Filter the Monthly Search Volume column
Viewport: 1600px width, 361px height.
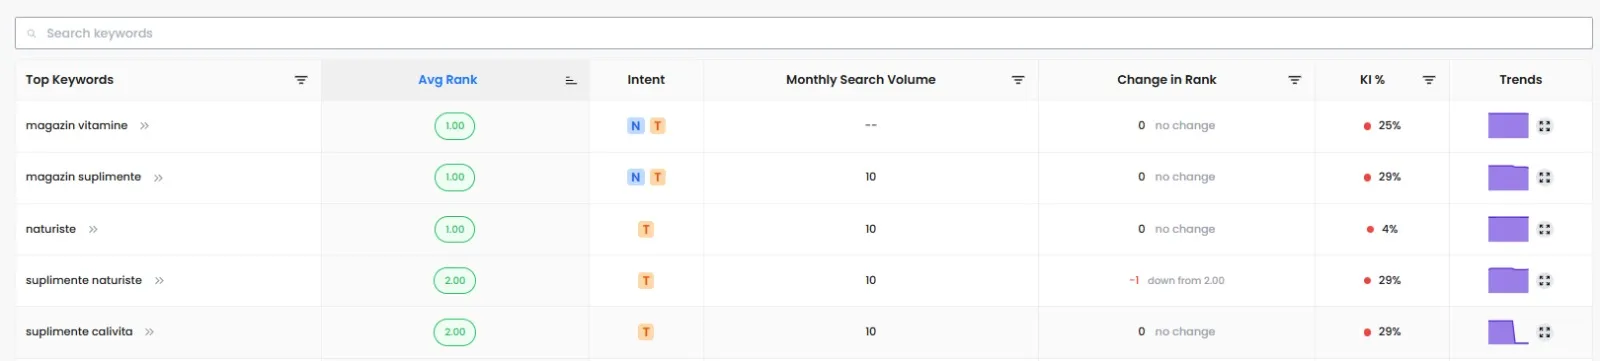click(1018, 80)
